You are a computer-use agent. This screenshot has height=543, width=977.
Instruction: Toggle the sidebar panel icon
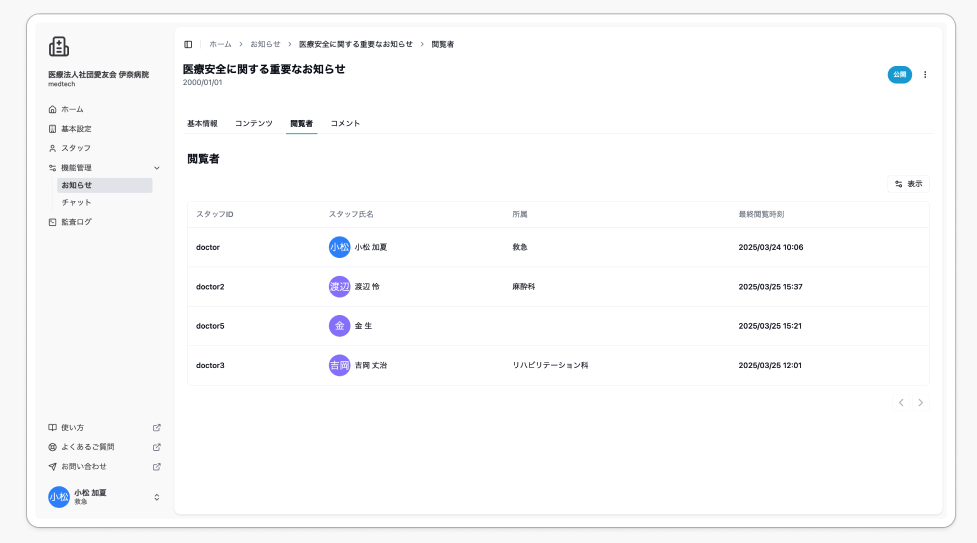188,44
